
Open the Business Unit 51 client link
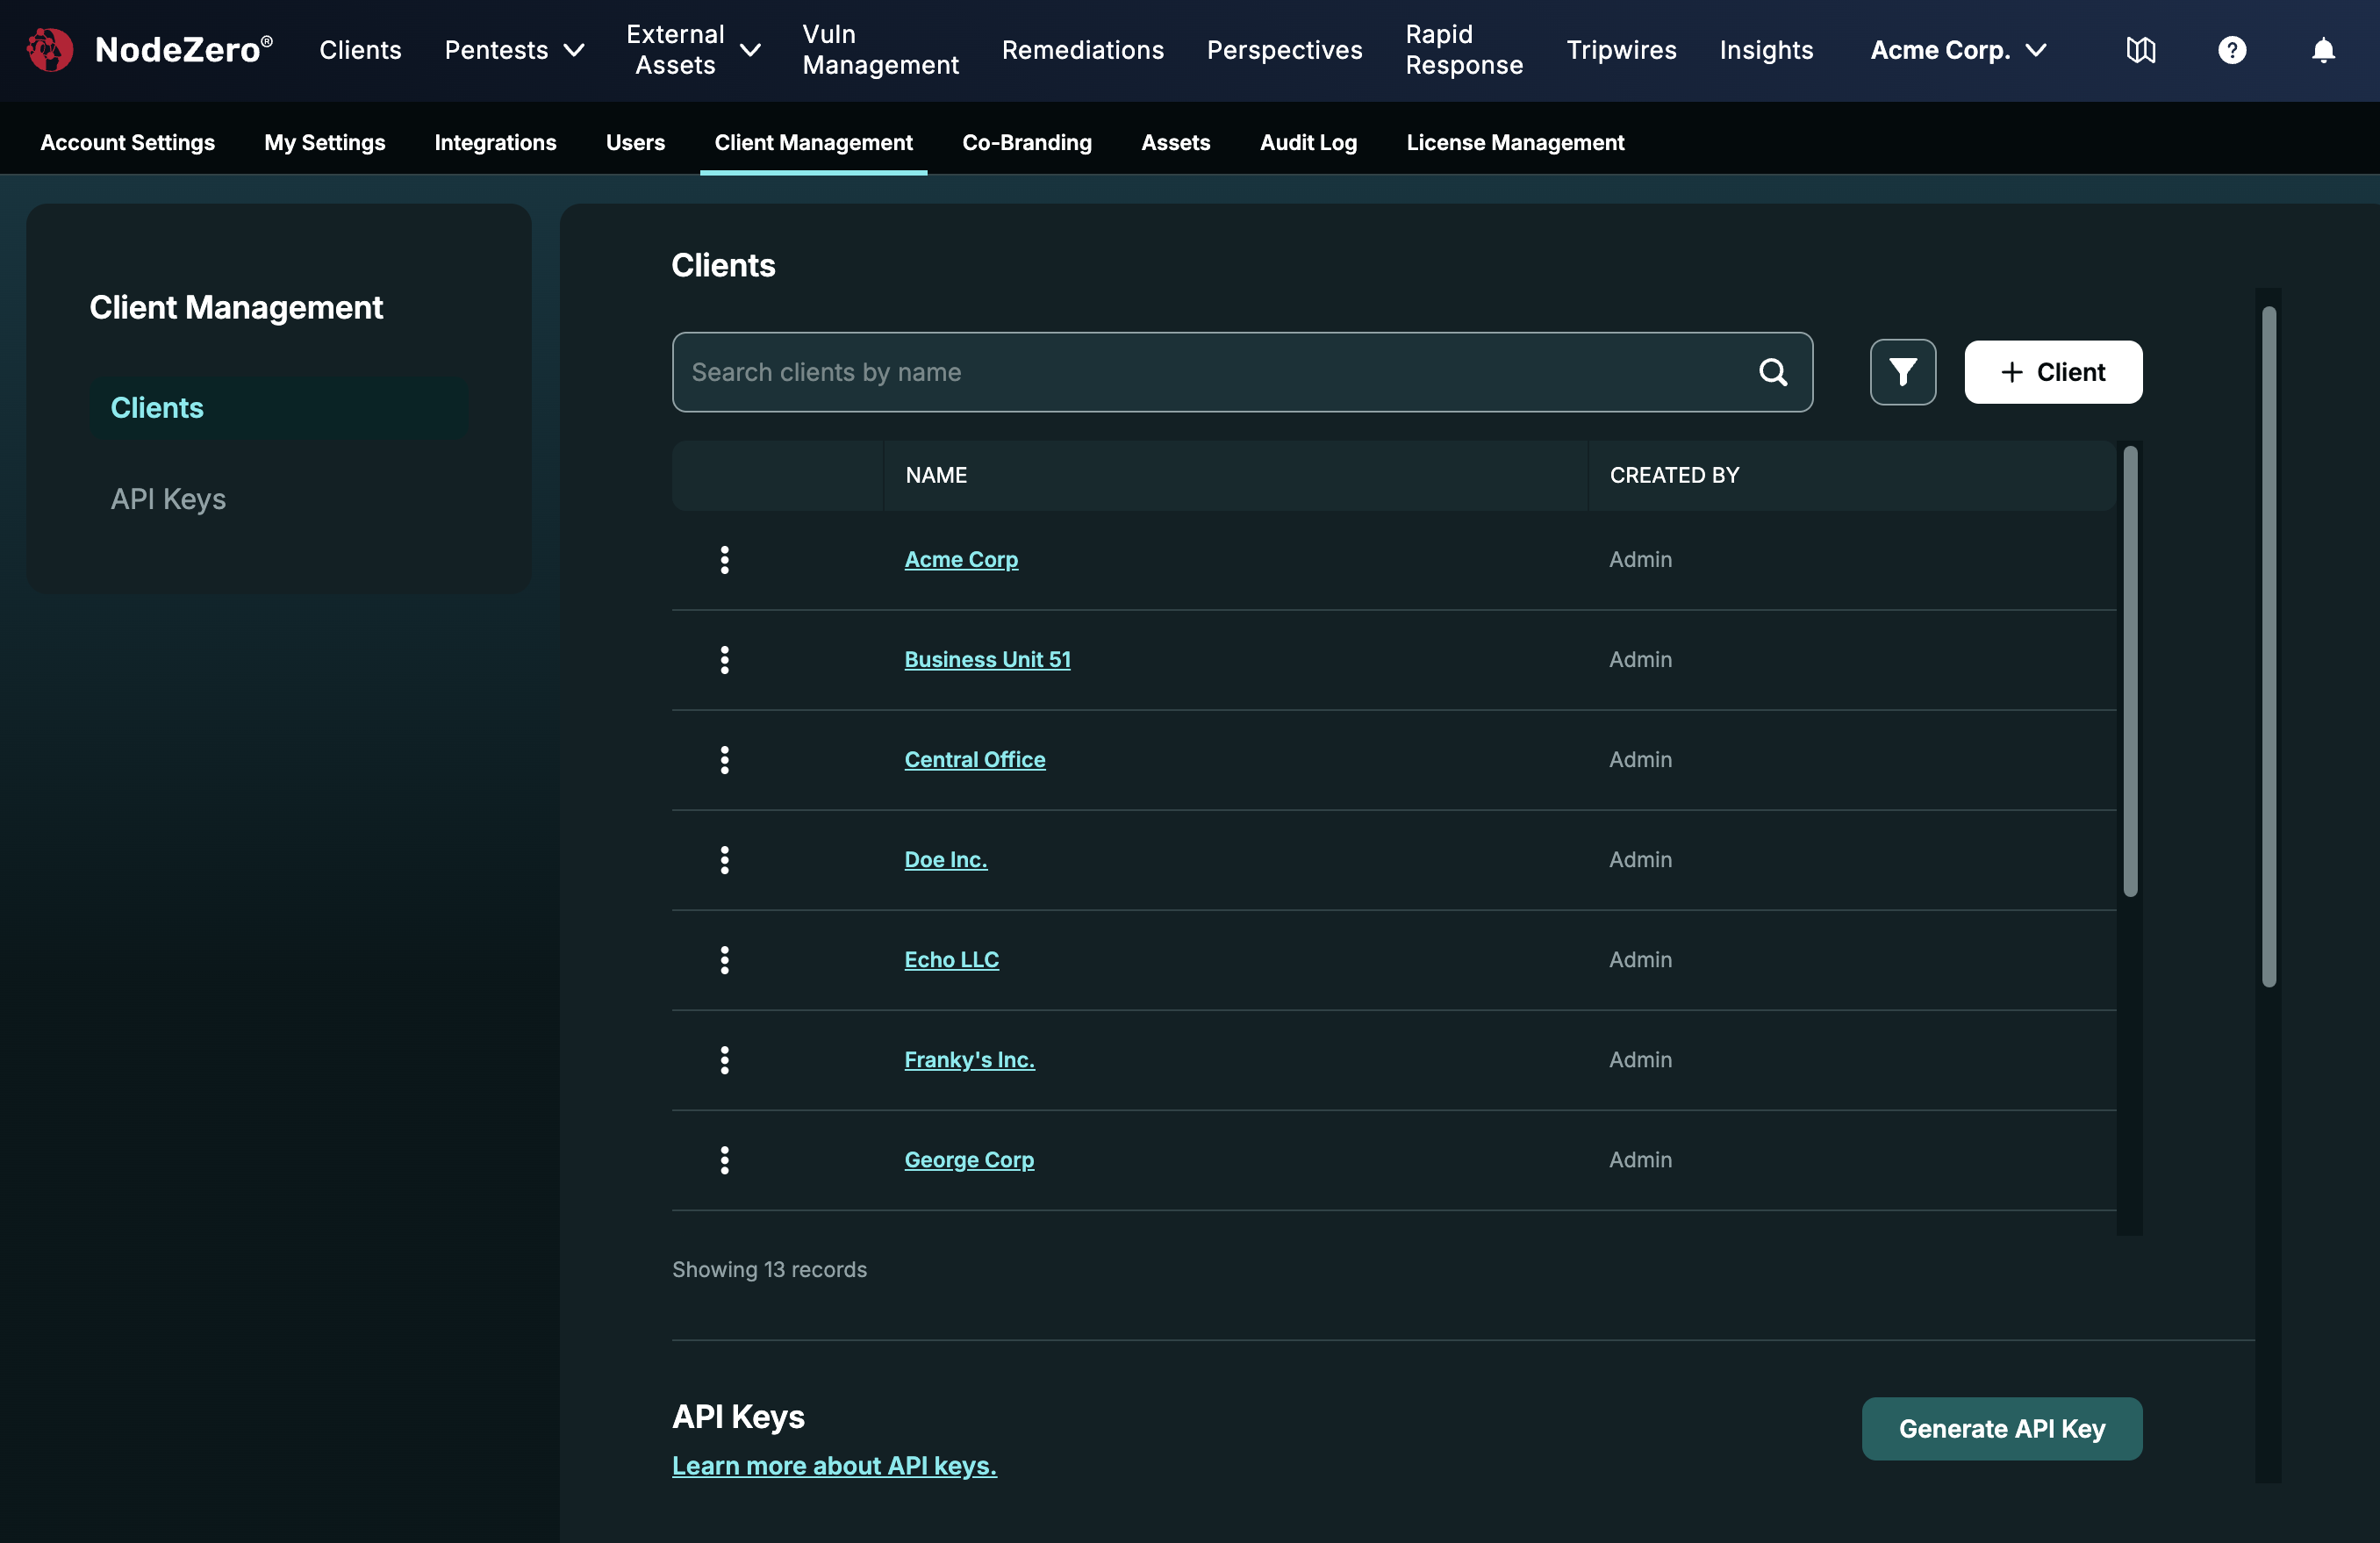(987, 660)
